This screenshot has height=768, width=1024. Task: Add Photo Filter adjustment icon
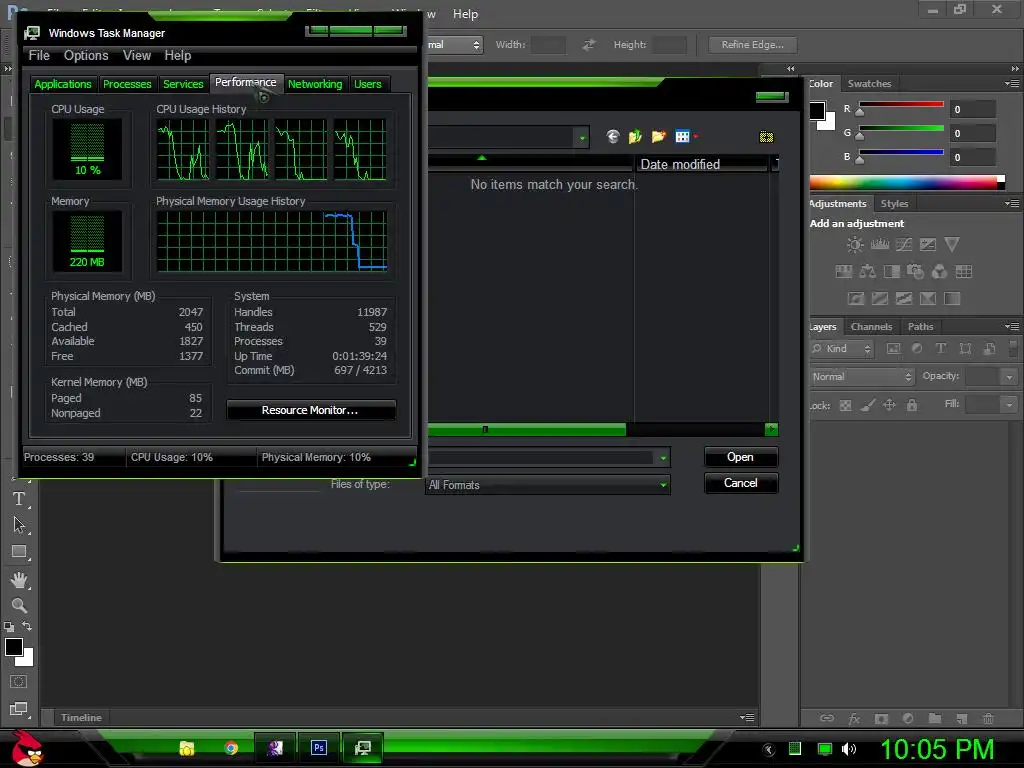coord(916,272)
